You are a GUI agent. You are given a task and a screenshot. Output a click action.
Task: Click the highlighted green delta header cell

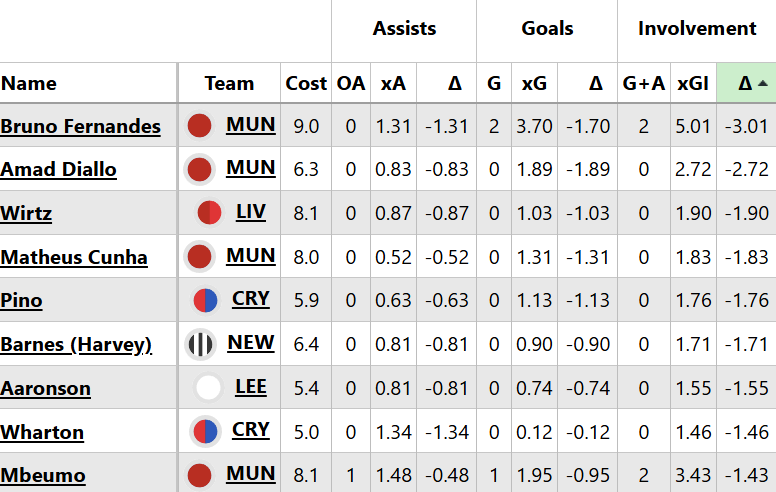(746, 84)
